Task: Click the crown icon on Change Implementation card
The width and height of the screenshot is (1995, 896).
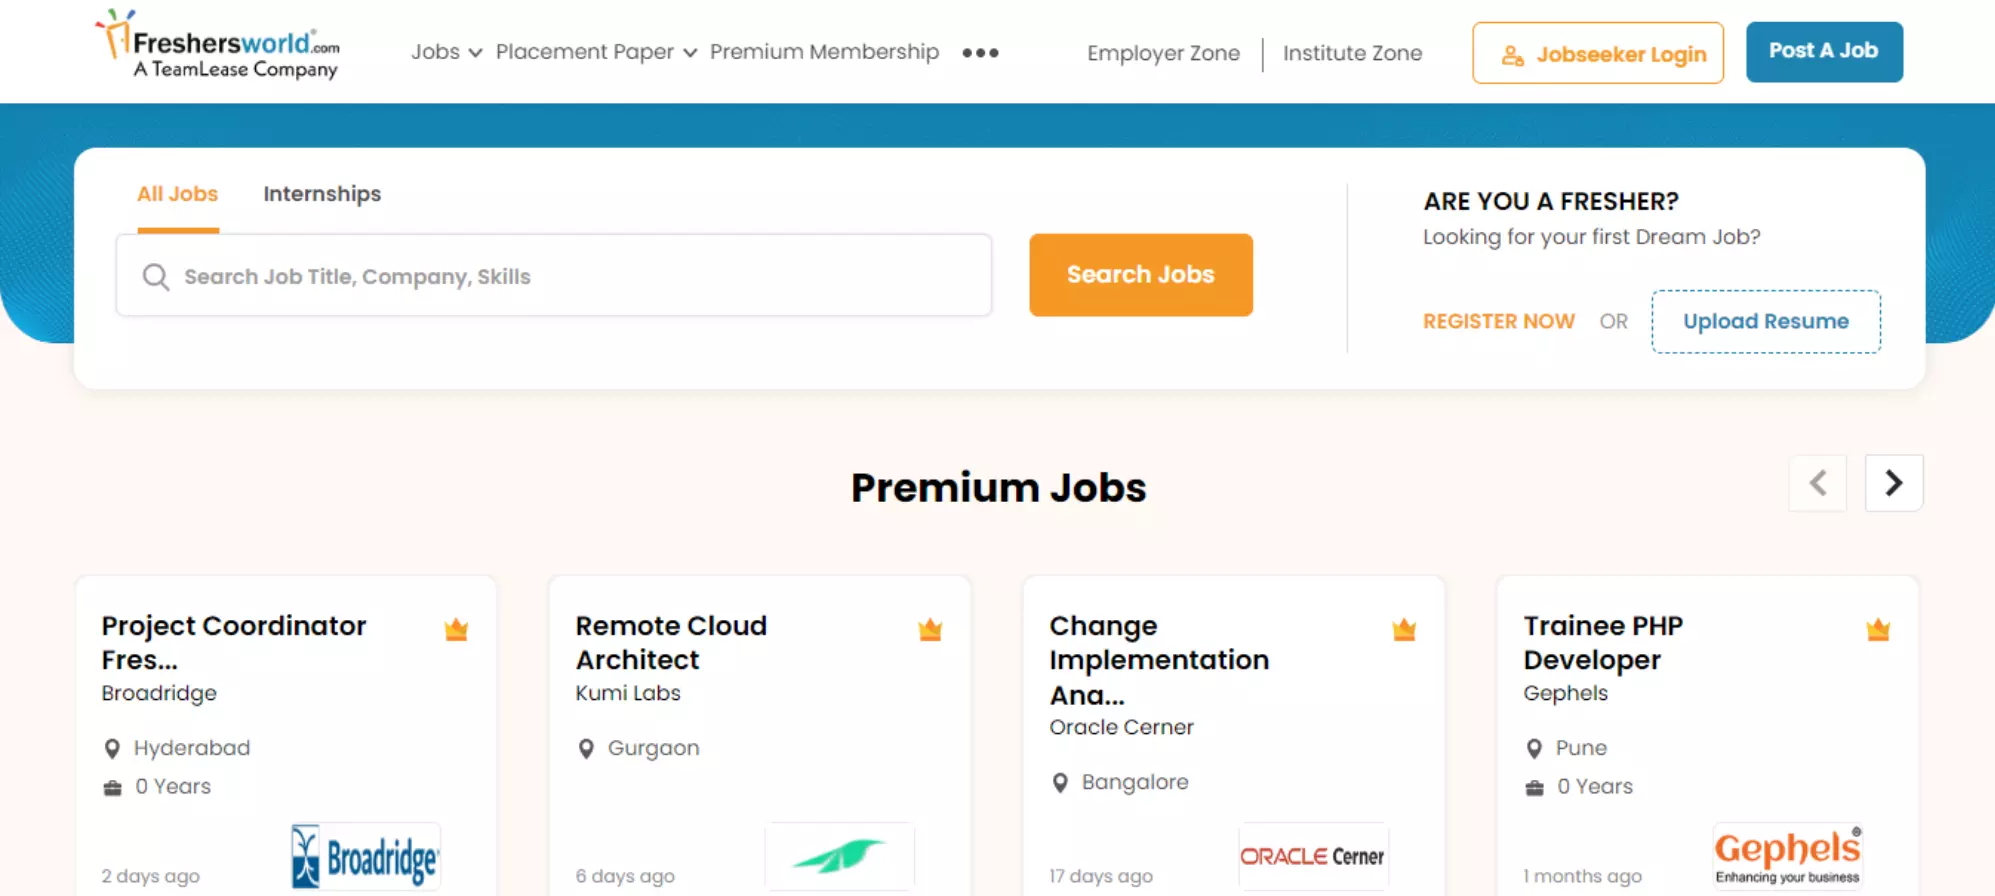Action: pyautogui.click(x=1404, y=629)
